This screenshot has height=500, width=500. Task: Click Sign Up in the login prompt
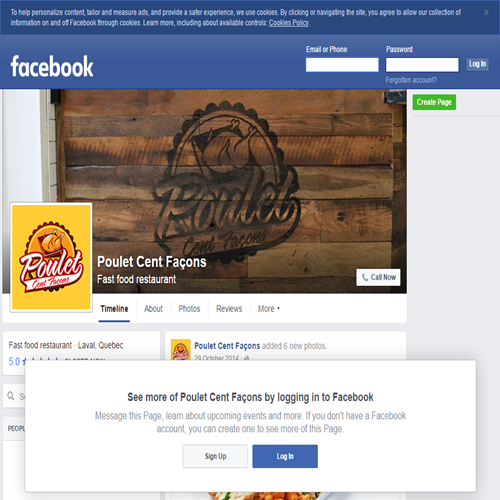215,456
